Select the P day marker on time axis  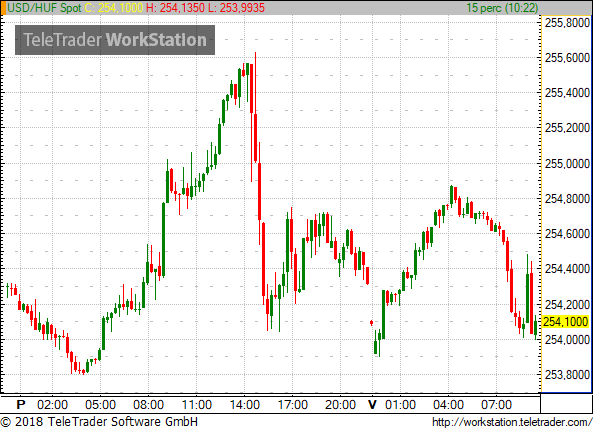pyautogui.click(x=21, y=405)
